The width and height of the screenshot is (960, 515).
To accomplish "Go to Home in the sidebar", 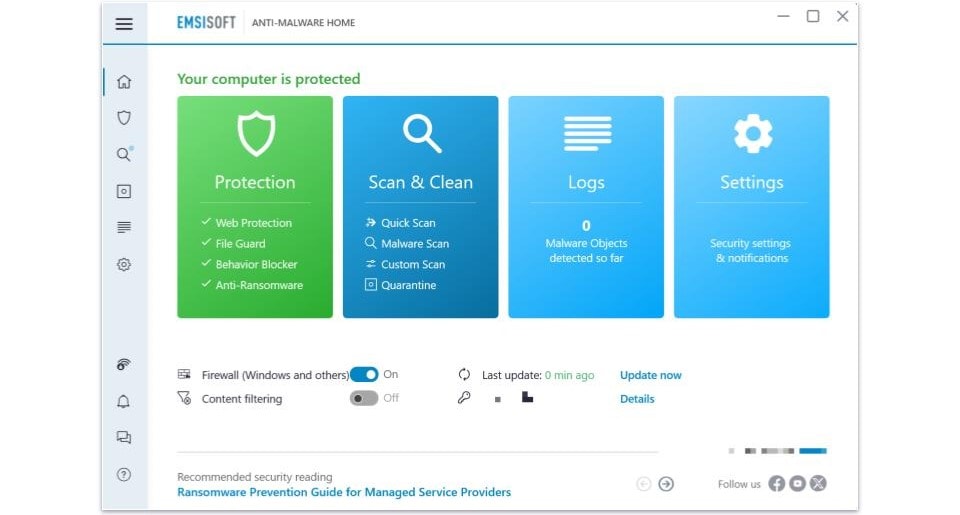I will (x=124, y=81).
